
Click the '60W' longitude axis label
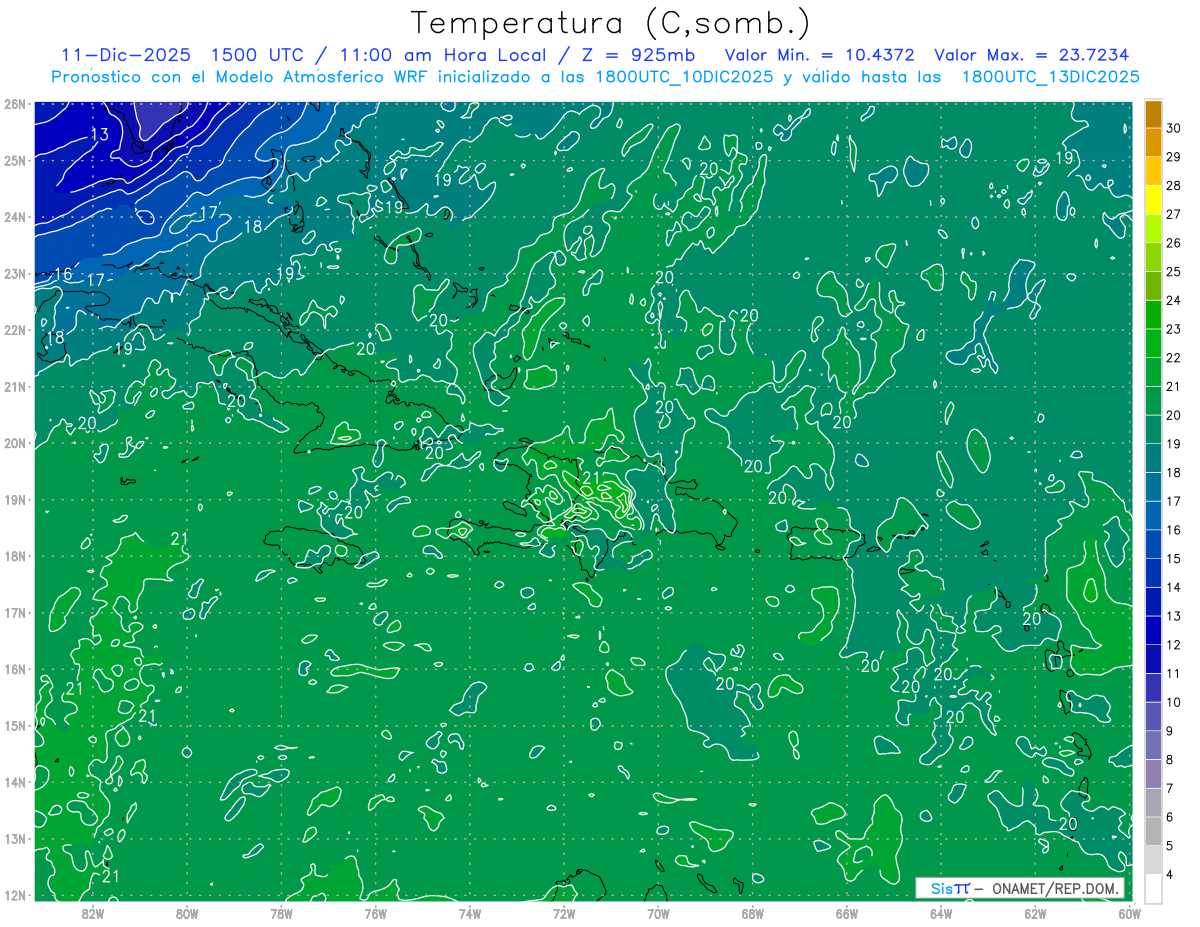(1129, 913)
